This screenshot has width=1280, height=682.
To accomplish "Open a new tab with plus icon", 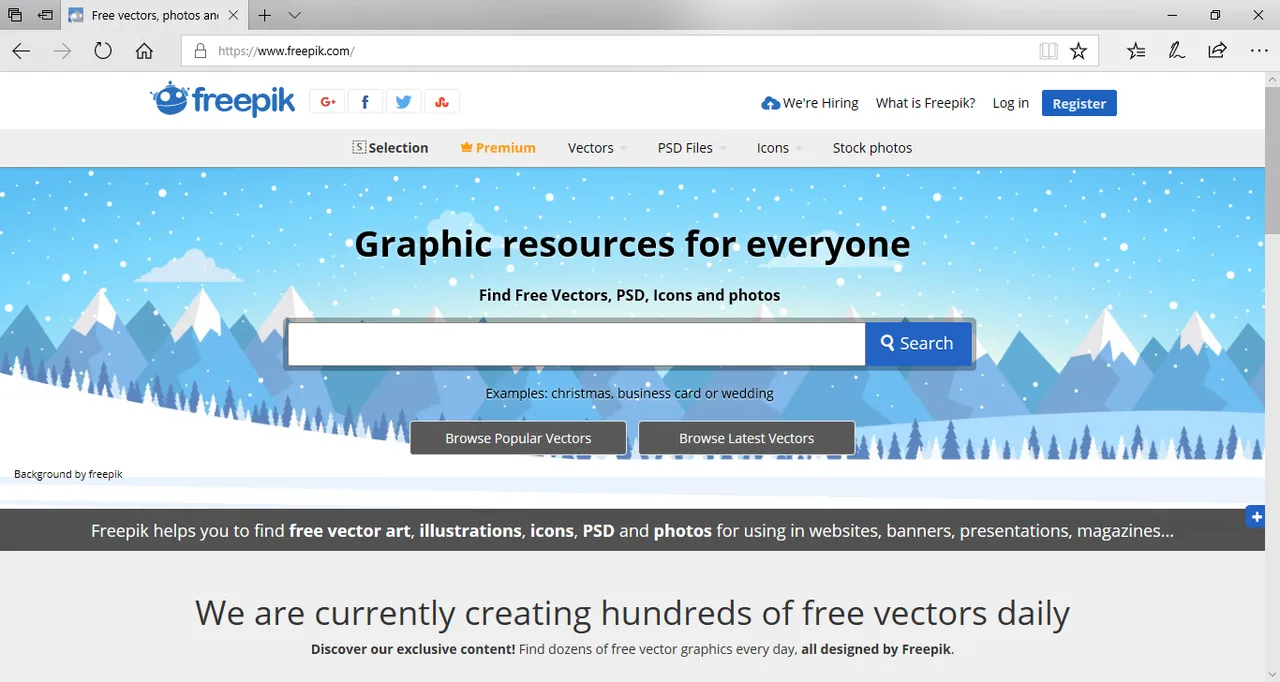I will click(264, 15).
